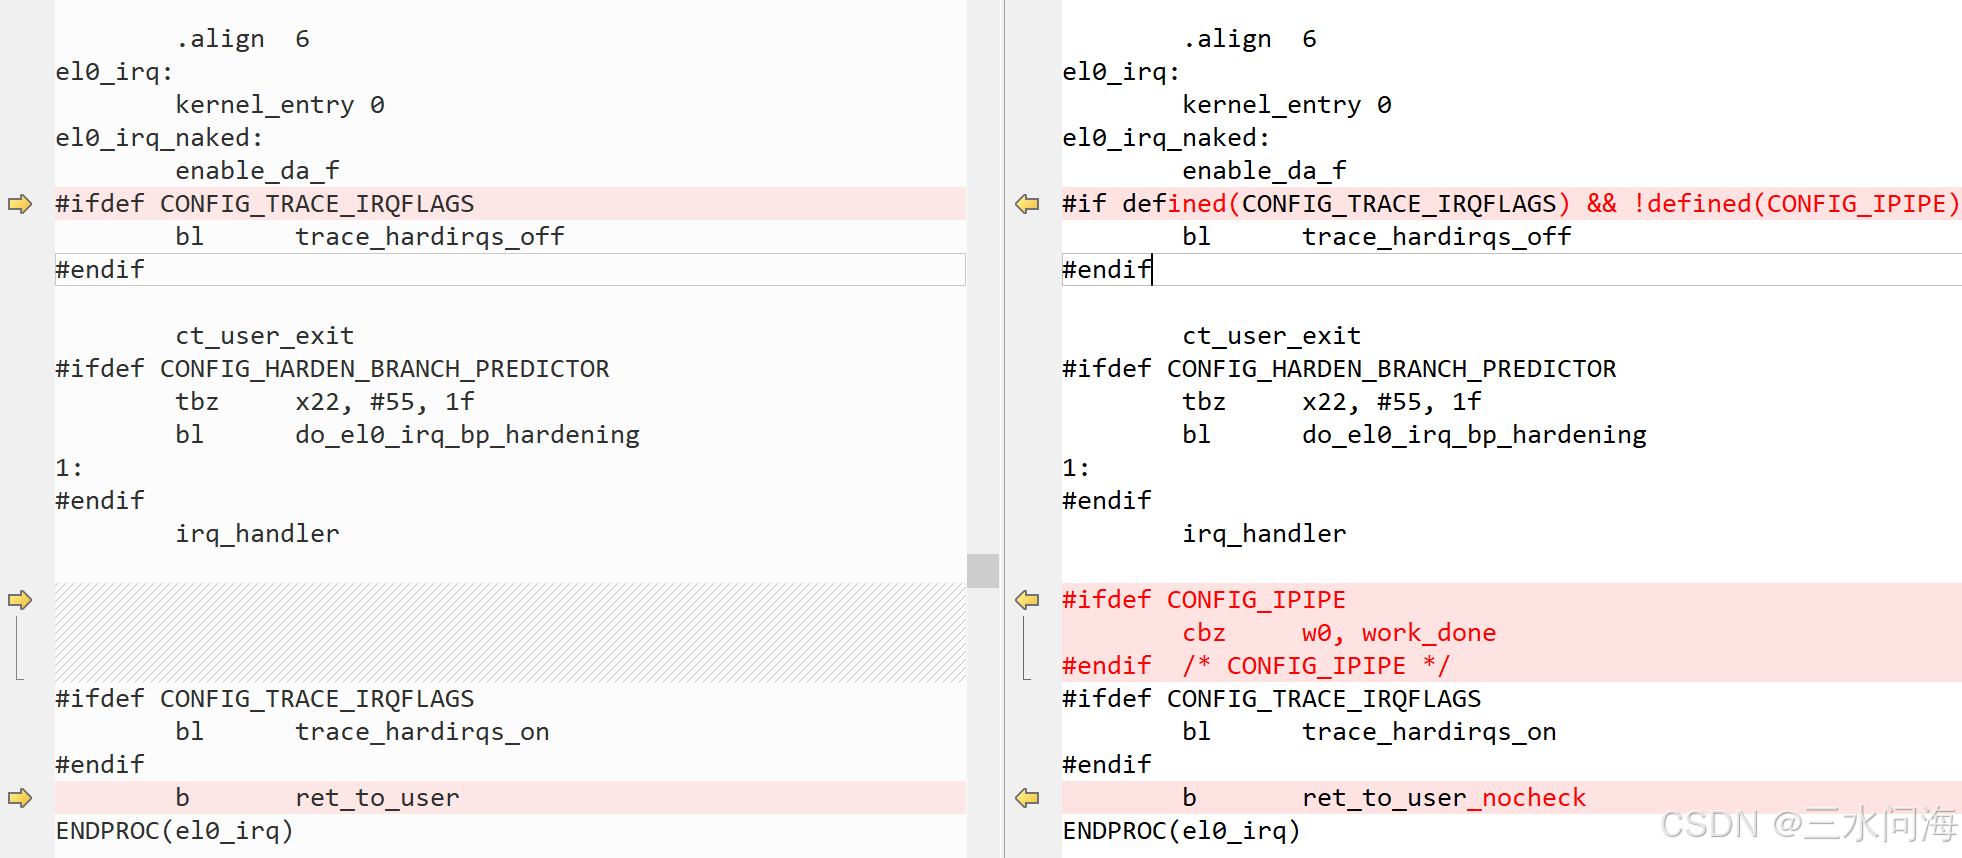Click left pane text 'kernel_entry 0'
Image resolution: width=1962 pixels, height=858 pixels.
[x=280, y=105]
